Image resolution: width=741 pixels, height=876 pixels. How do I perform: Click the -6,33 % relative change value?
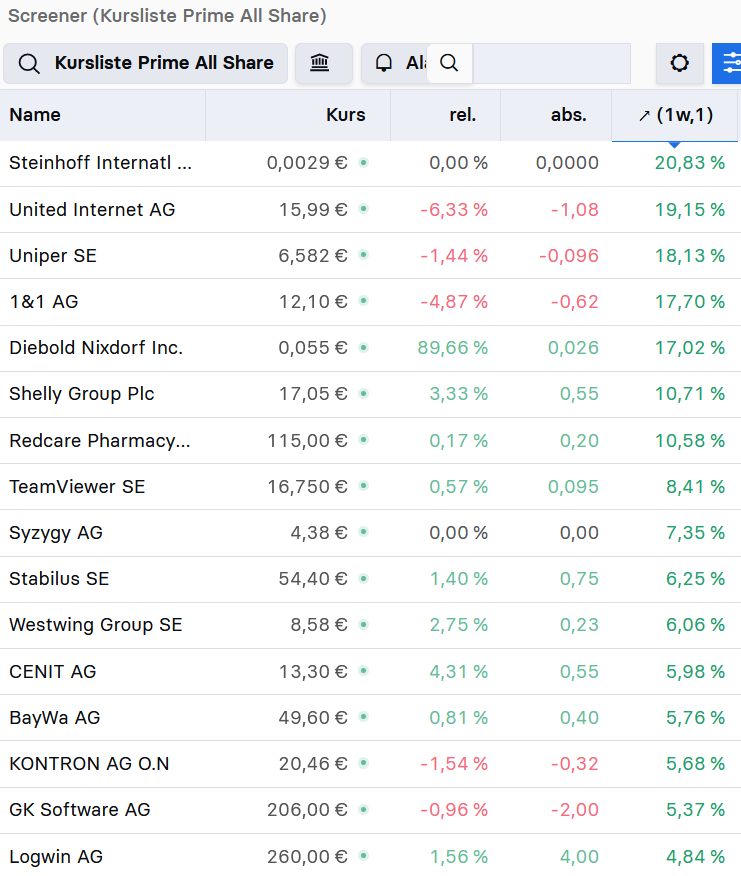click(454, 210)
